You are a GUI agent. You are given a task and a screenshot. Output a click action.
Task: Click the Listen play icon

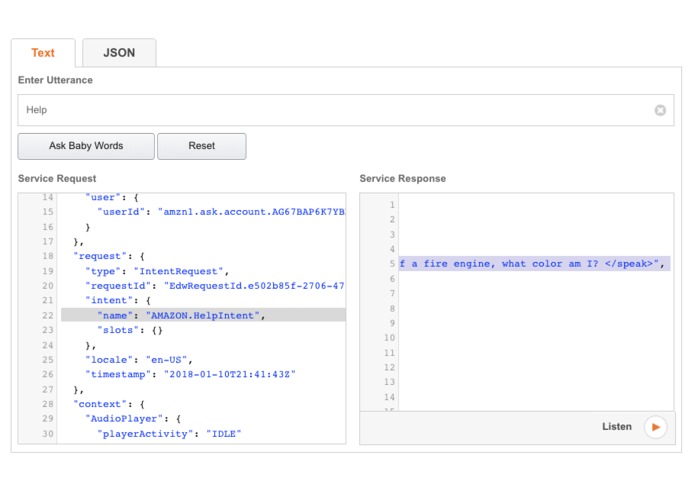pyautogui.click(x=655, y=427)
